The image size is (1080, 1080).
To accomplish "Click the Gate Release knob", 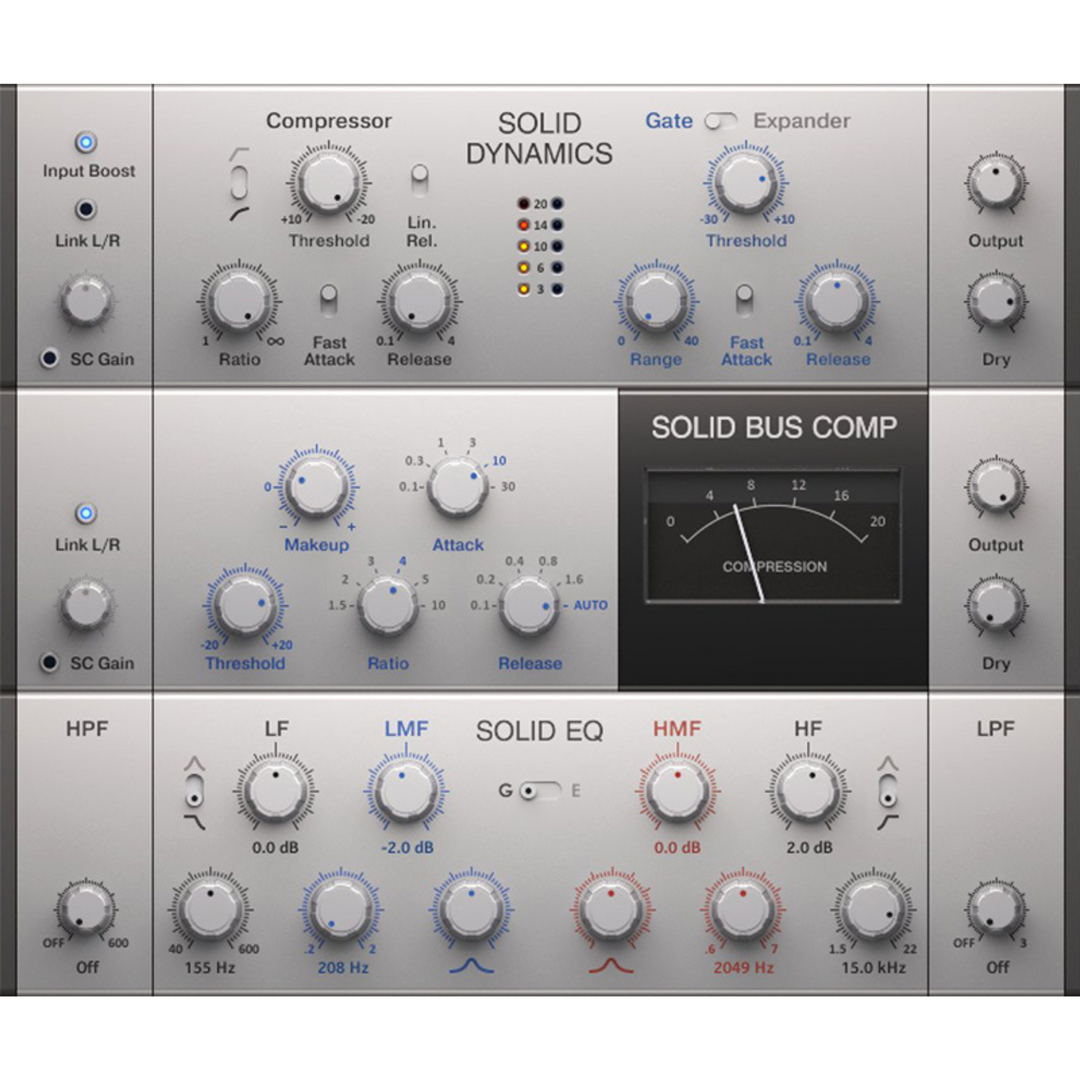I will [x=837, y=300].
